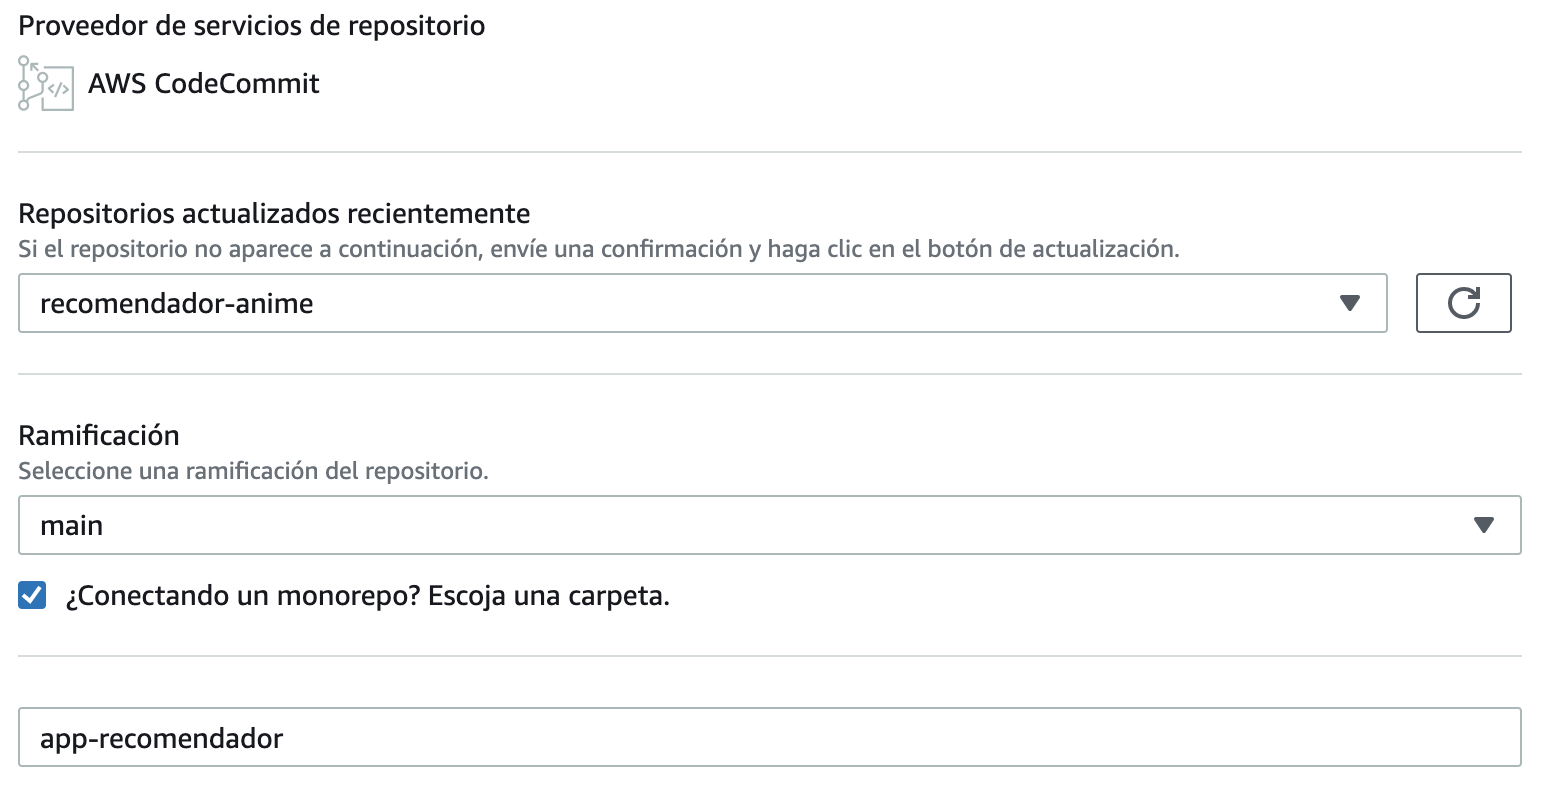Screen dimensions: 1542x798
Task: Click the 'Ramificación' section label
Action: (x=99, y=436)
